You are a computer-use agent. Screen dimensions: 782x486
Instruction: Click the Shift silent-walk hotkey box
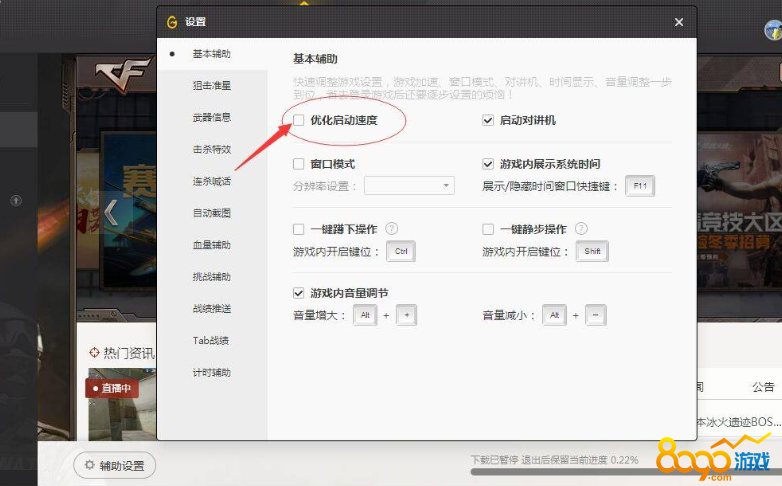click(x=591, y=252)
